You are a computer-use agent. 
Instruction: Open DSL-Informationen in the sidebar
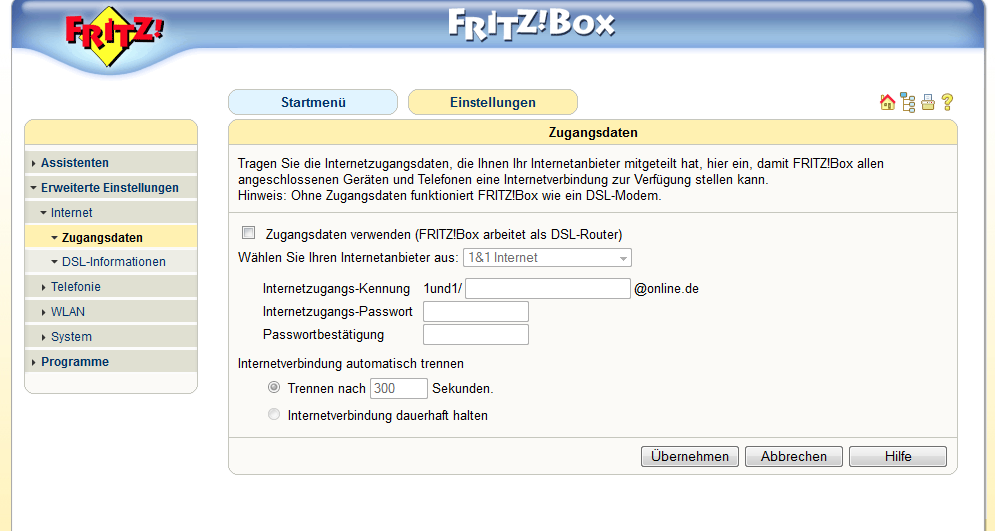tap(111, 261)
